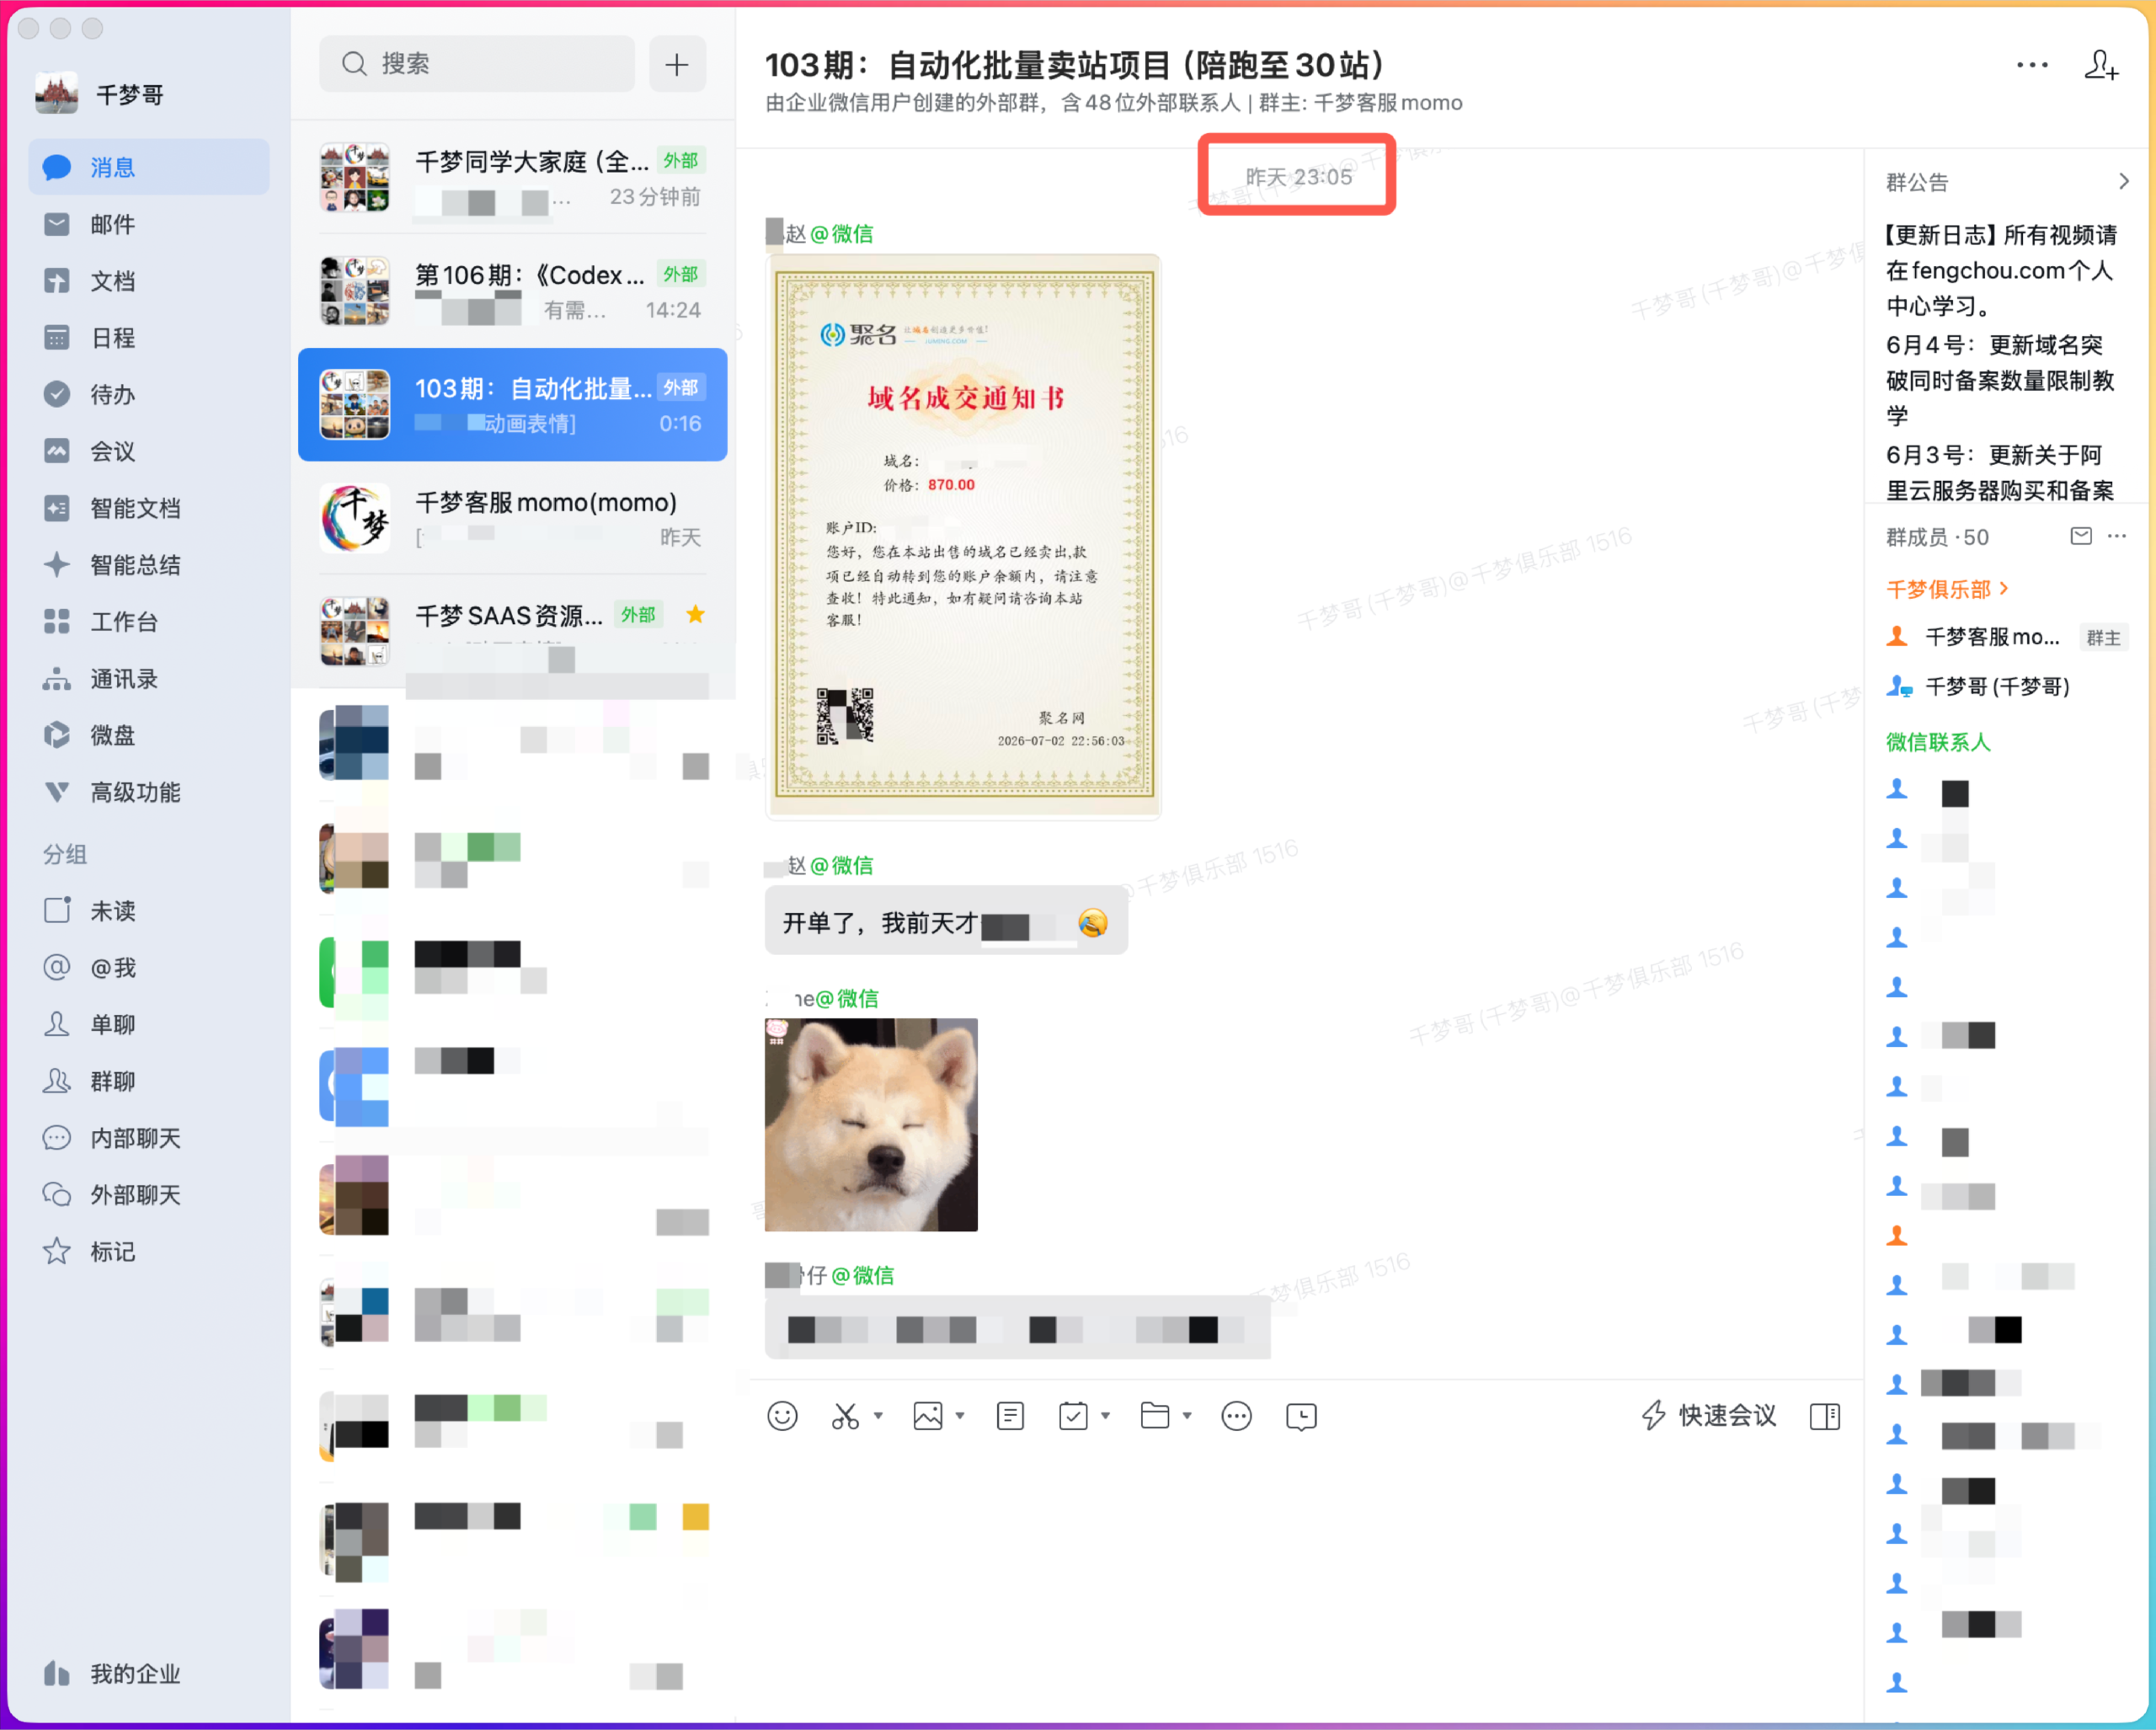Click the to-do checkmark calendar icon

pos(1073,1415)
